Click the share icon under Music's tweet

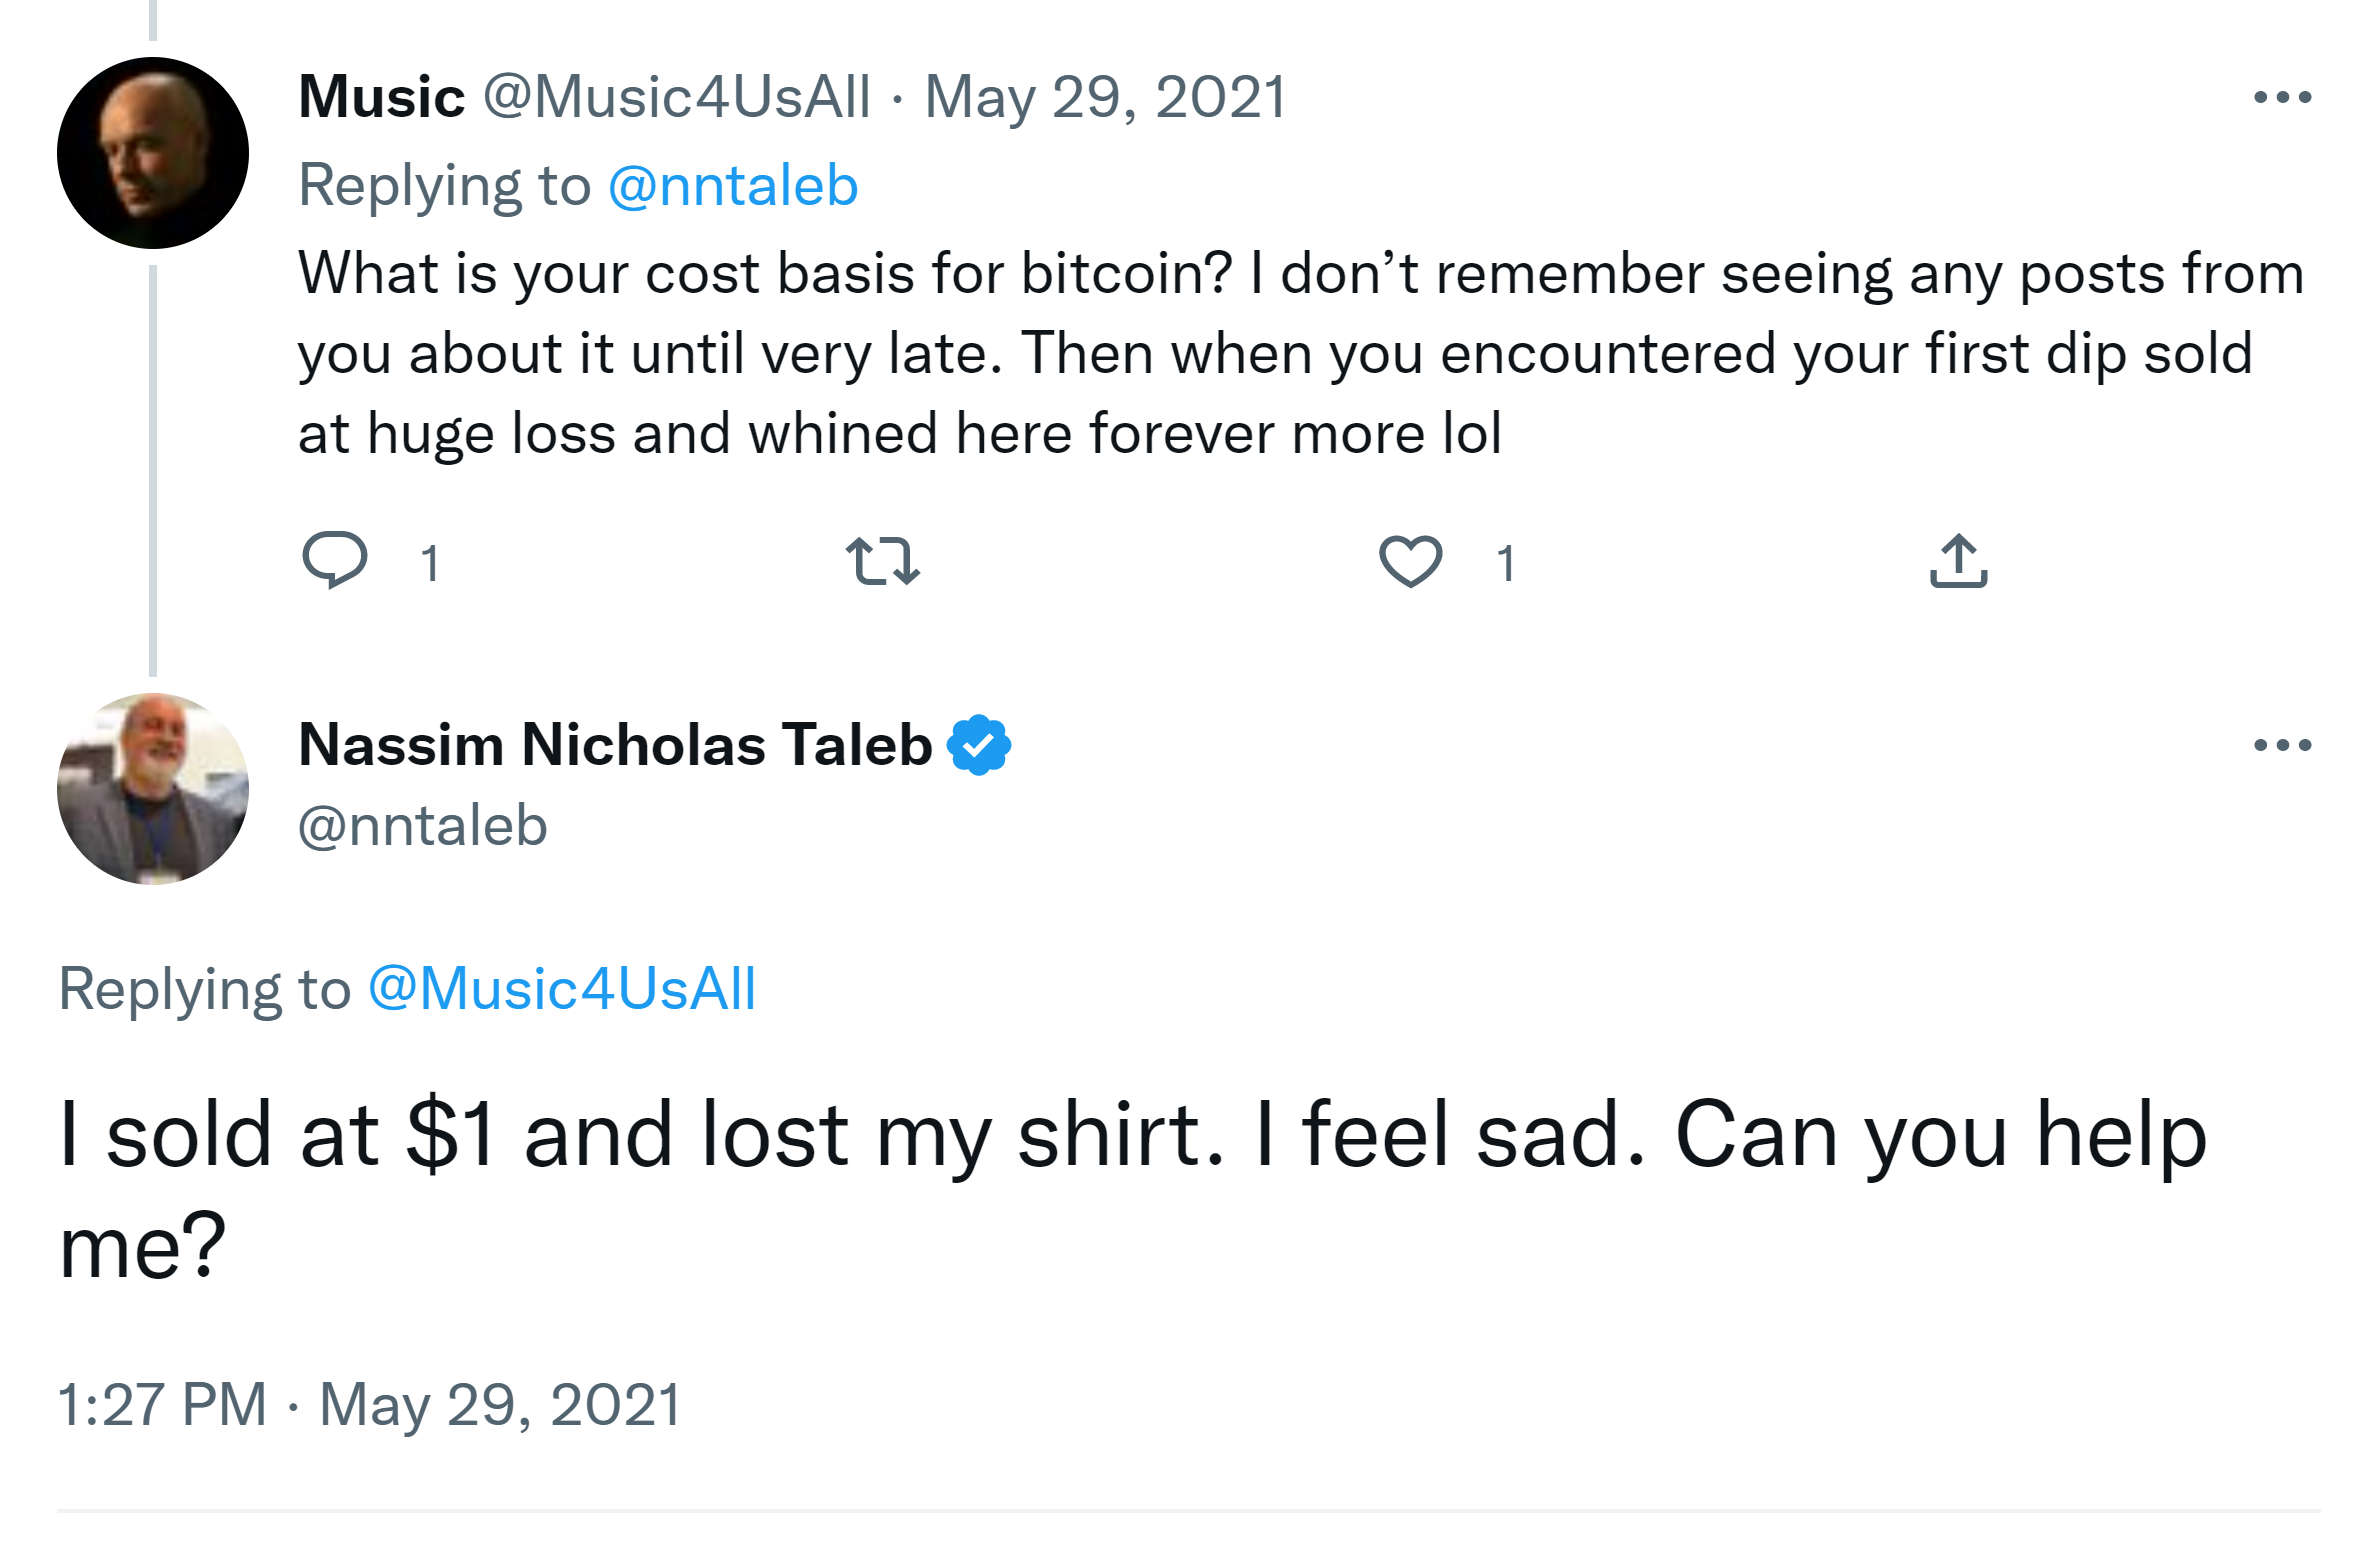[x=1958, y=560]
